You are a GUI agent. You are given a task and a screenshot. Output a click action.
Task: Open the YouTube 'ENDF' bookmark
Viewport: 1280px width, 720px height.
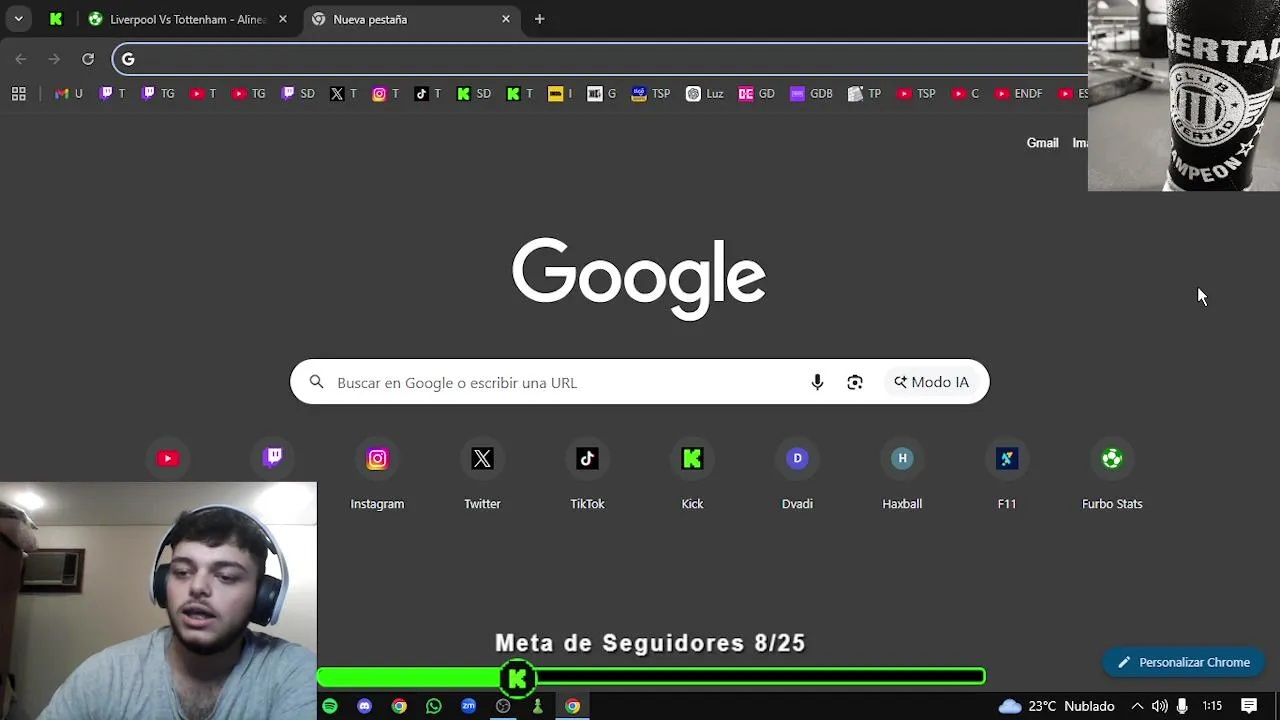click(x=1018, y=93)
